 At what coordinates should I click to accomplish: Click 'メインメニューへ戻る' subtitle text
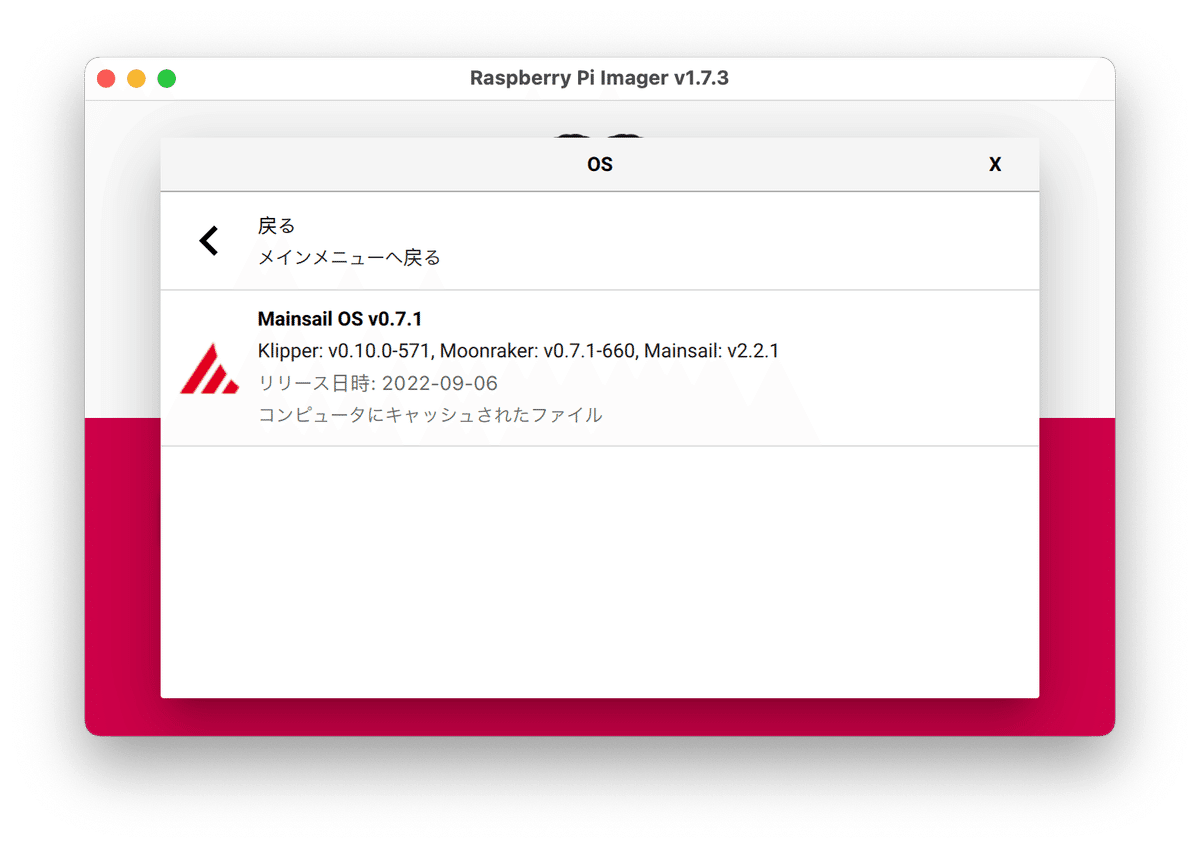349,258
